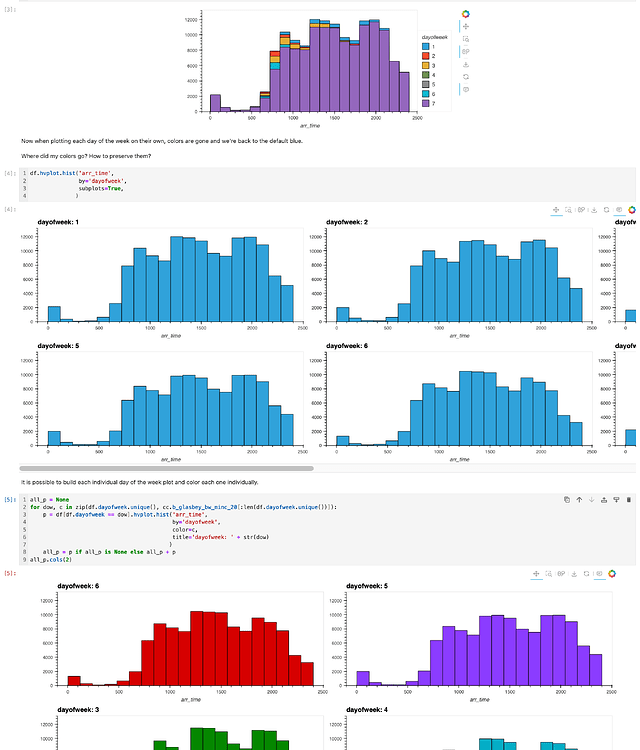Click 'all_p.cols(2)' line in cell 5
The height and width of the screenshot is (750, 640).
click(x=51, y=559)
